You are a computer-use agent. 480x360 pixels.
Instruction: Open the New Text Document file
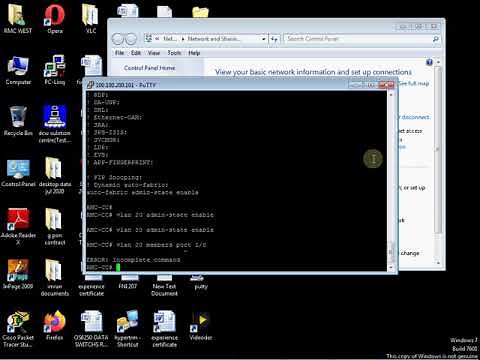coord(164,286)
